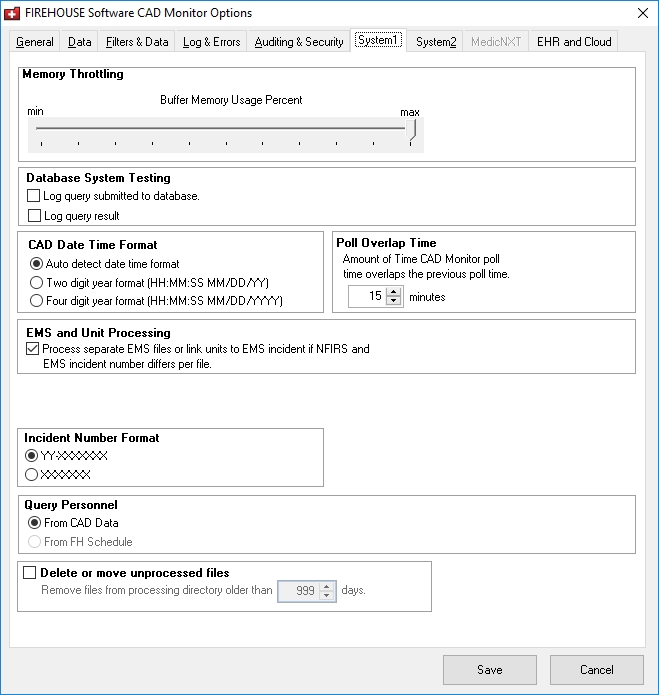This screenshot has height=695, width=659.
Task: Open the Data tab
Action: pyautogui.click(x=80, y=42)
